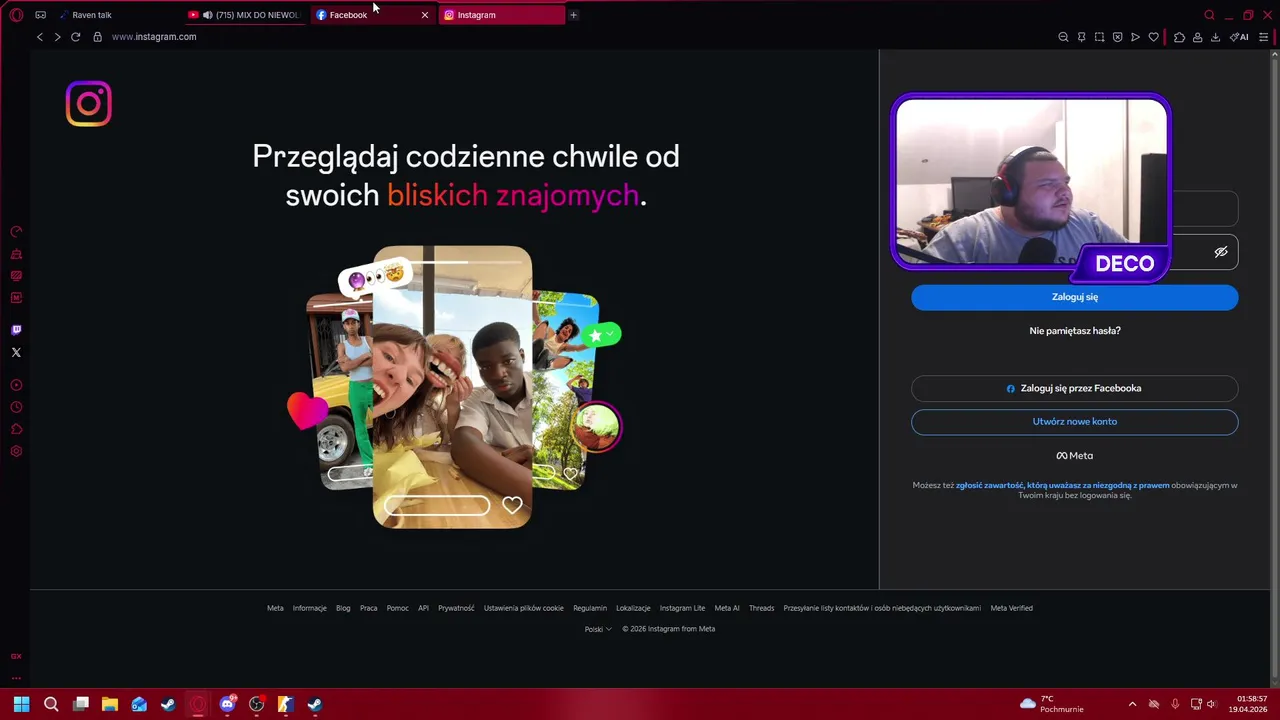Open the Blog footer link

(x=343, y=608)
